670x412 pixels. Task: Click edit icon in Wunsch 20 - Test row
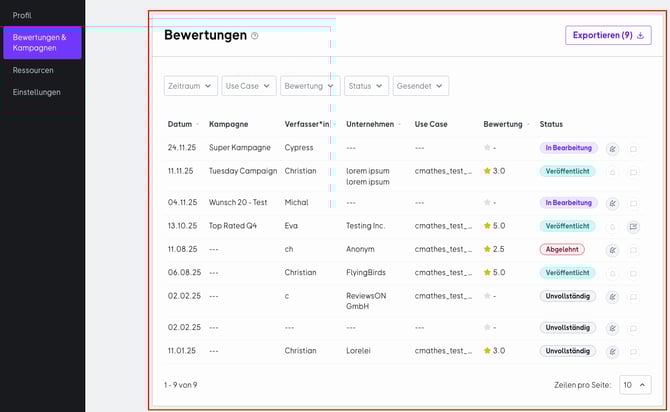coord(612,203)
